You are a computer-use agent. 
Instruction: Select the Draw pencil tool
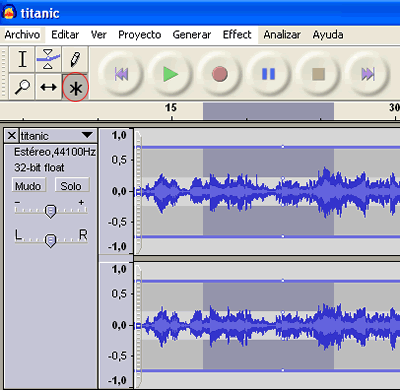(75, 59)
